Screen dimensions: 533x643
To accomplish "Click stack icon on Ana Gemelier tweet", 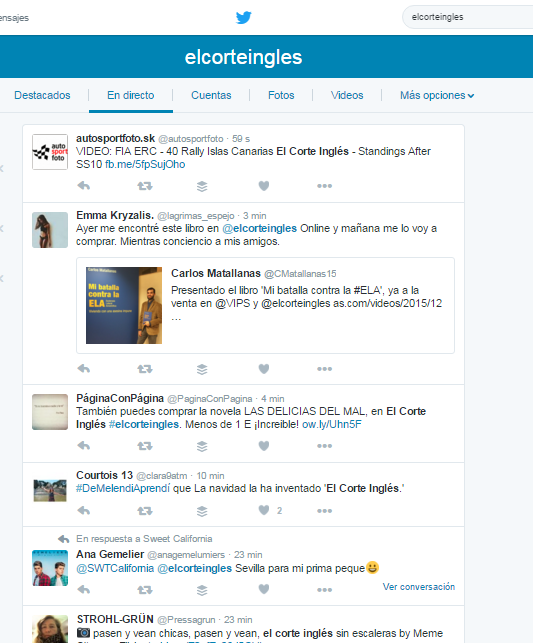I will pyautogui.click(x=202, y=590).
